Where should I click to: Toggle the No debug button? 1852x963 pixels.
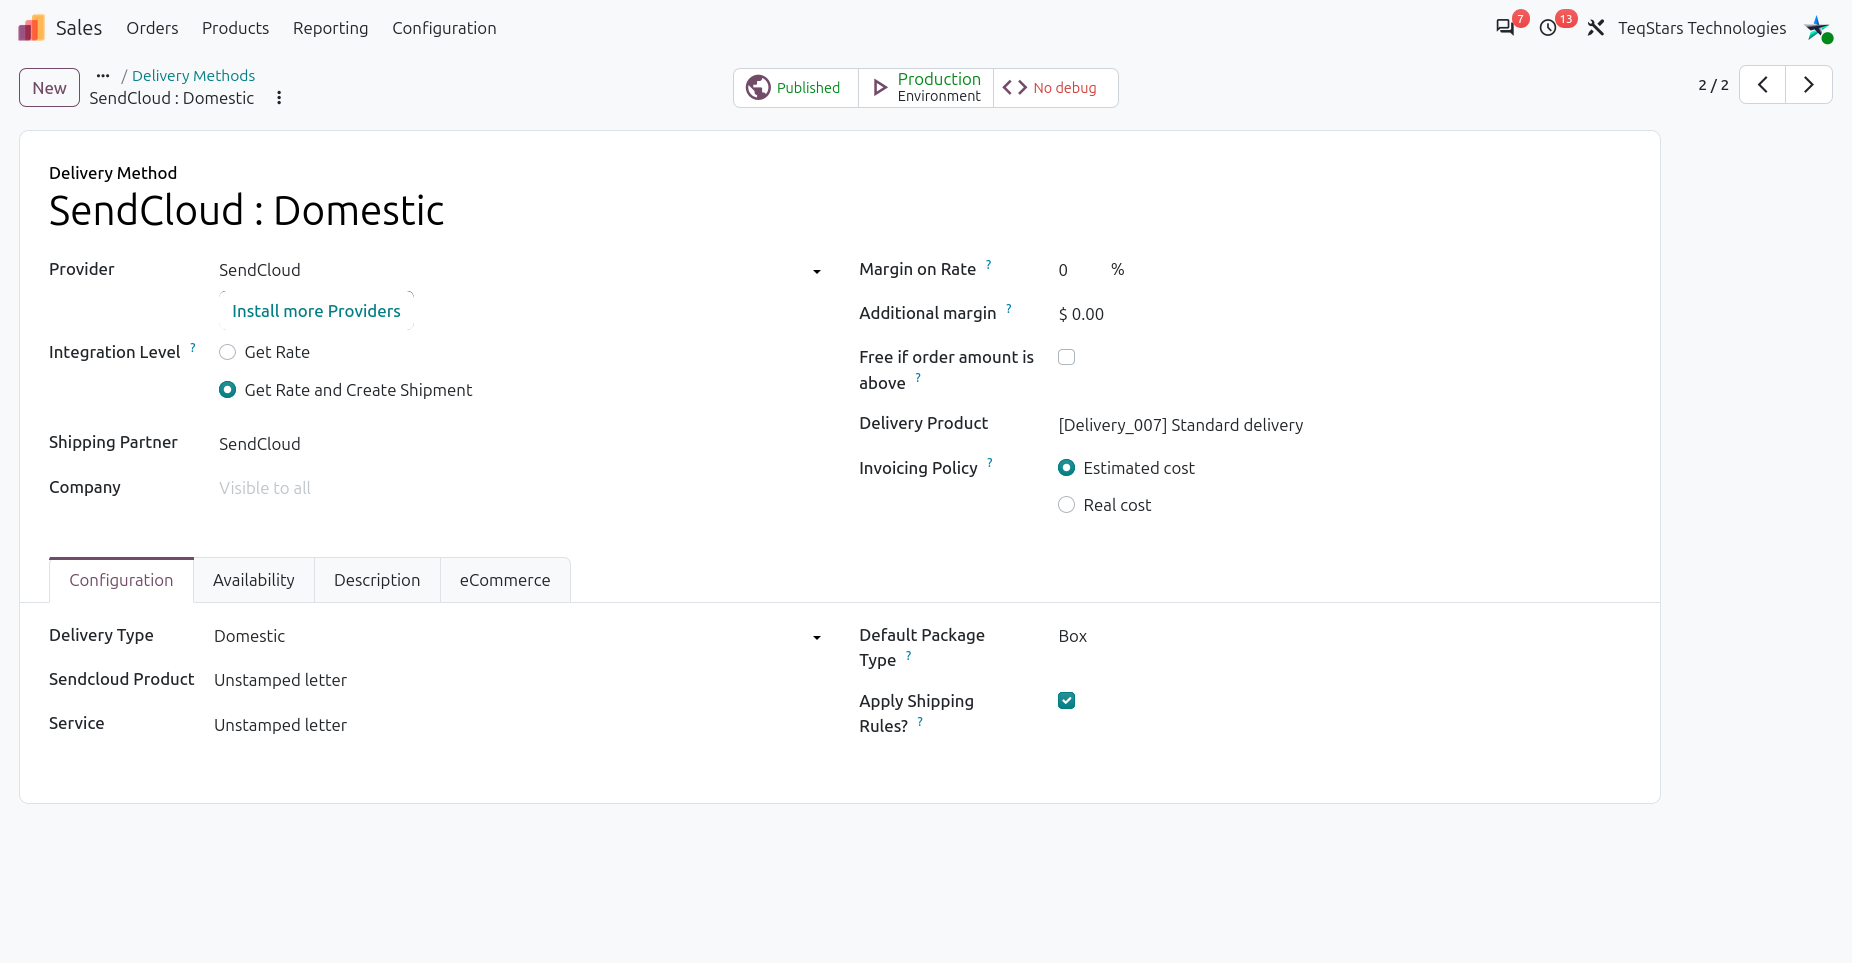tap(1056, 88)
